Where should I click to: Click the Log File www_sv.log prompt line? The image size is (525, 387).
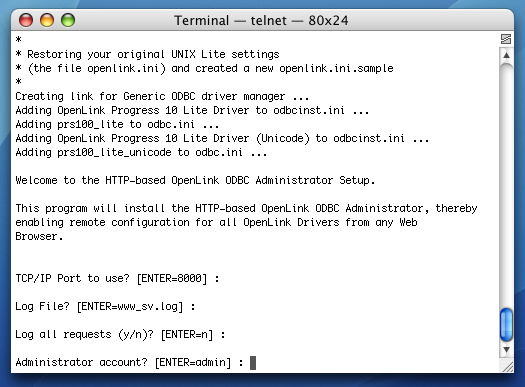pos(105,307)
